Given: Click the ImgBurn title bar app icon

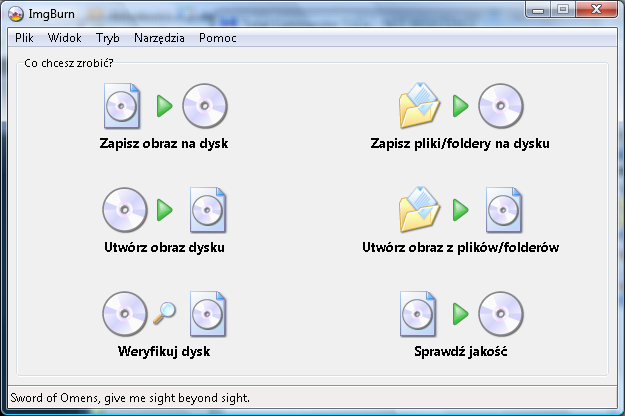Looking at the screenshot, I should 16,14.
